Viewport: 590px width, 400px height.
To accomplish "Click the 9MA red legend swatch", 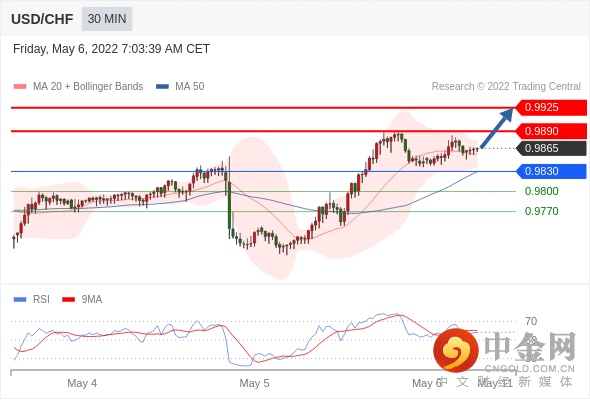I will point(68,300).
